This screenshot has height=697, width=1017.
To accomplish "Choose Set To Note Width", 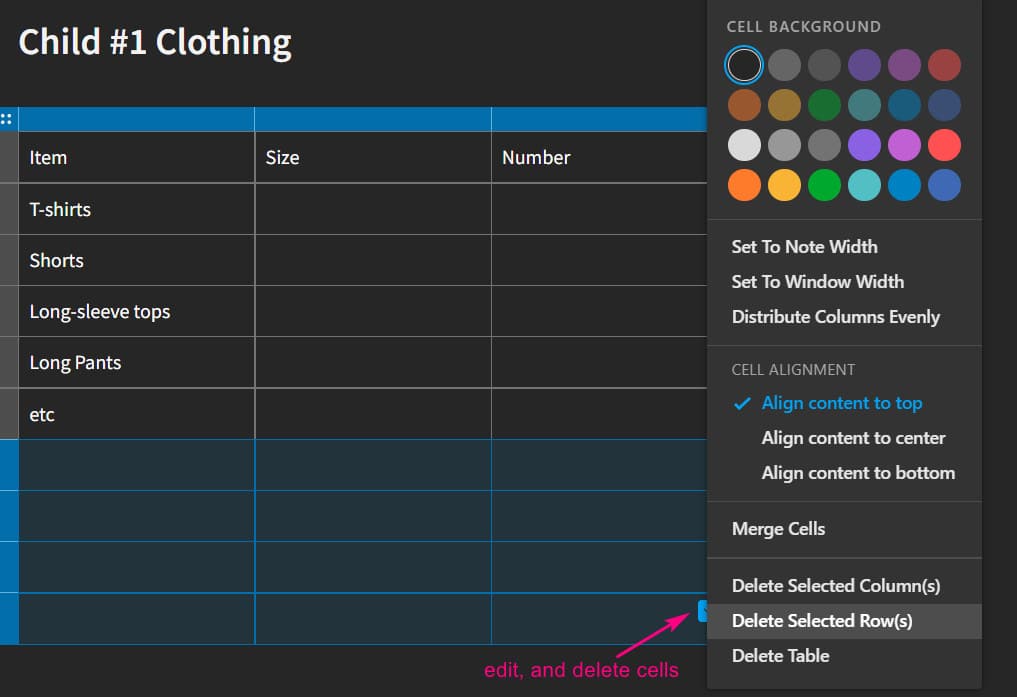I will click(x=804, y=247).
